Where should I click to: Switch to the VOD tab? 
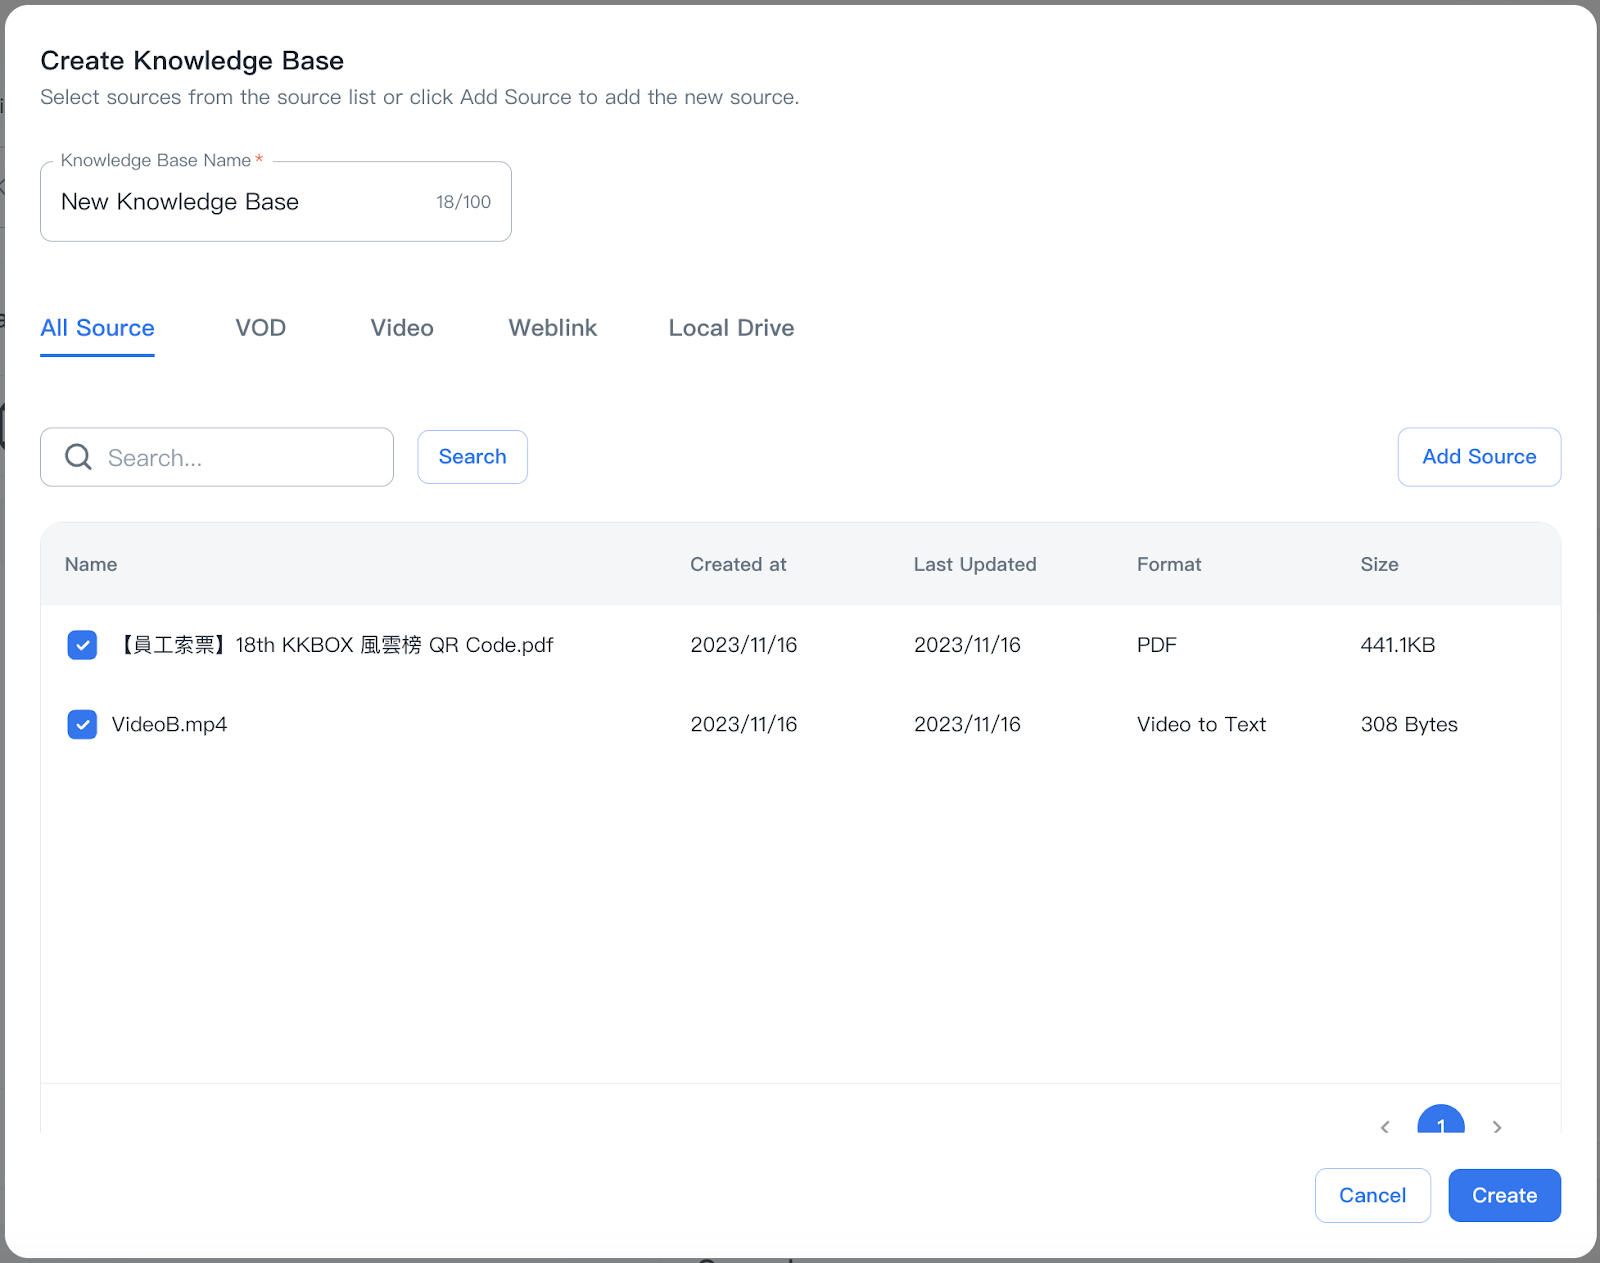(260, 328)
